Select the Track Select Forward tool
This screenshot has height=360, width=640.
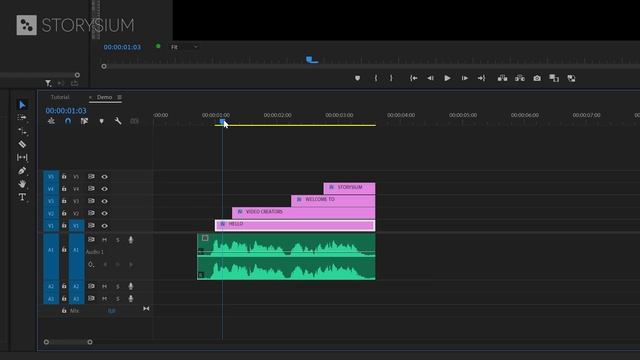click(22, 118)
